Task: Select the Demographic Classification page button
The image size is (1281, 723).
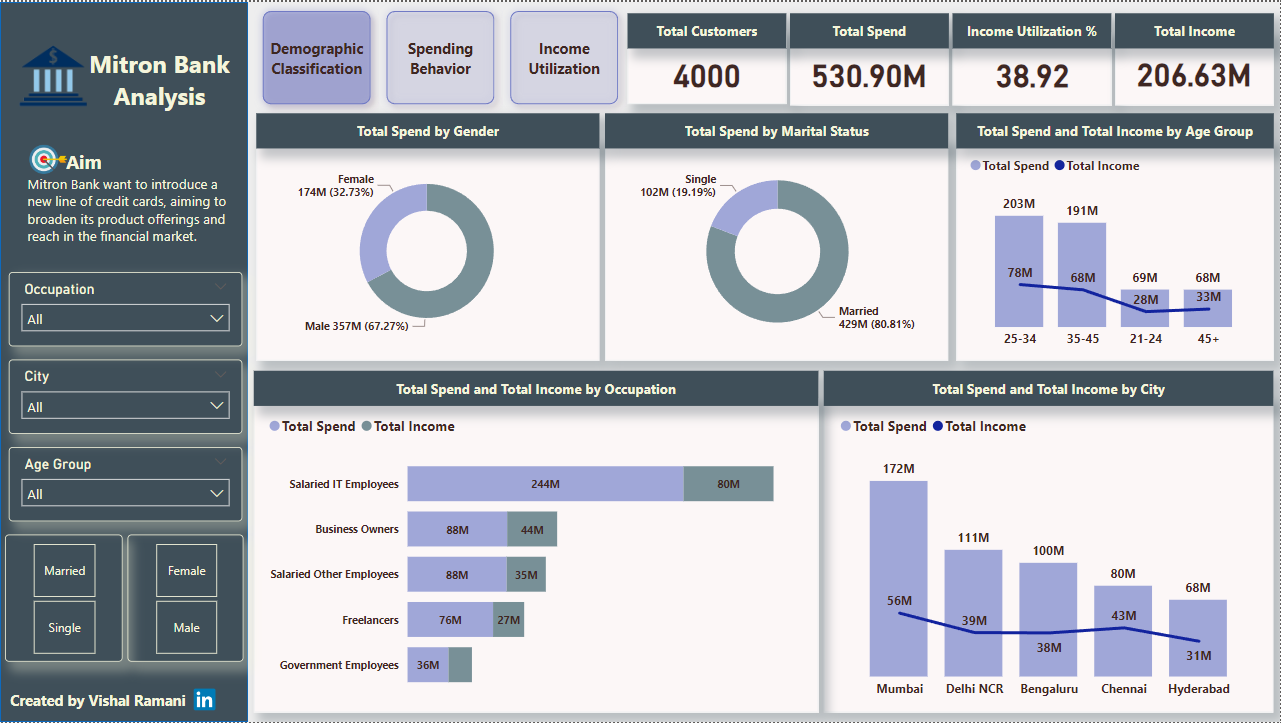Action: 317,59
